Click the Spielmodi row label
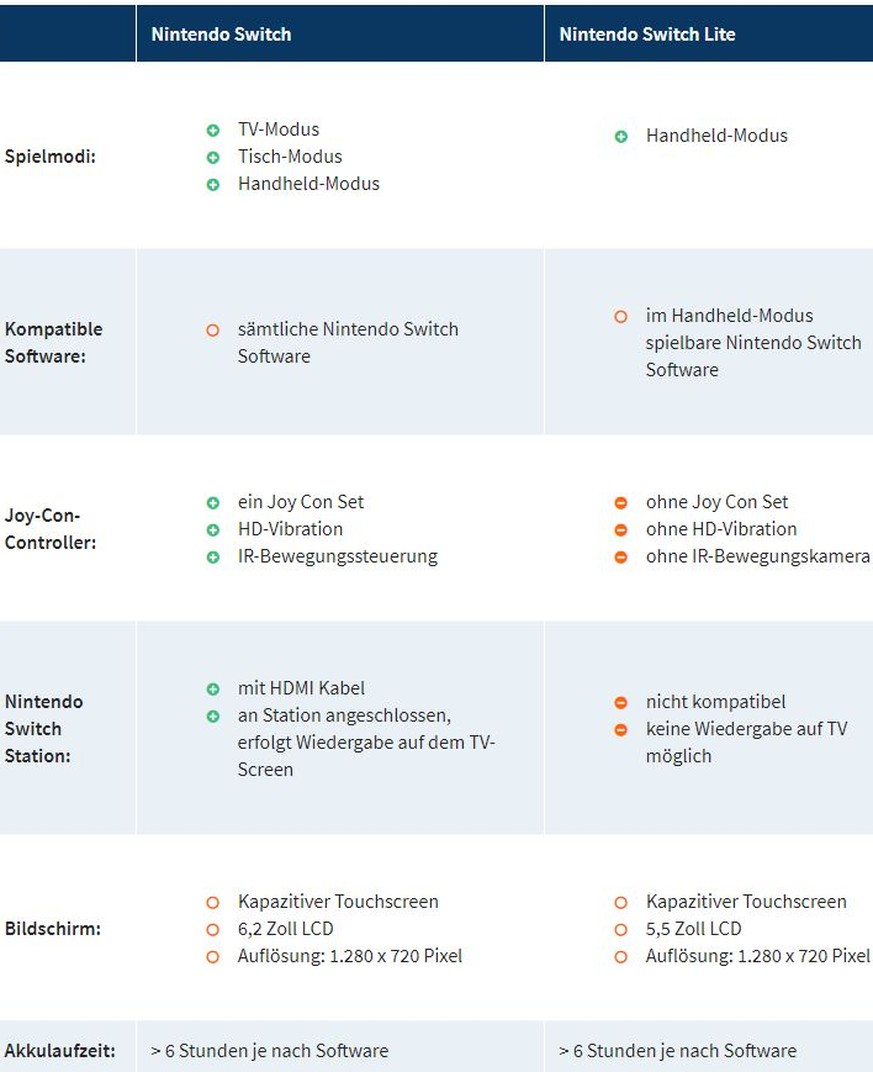The height and width of the screenshot is (1072, 873). 50,156
